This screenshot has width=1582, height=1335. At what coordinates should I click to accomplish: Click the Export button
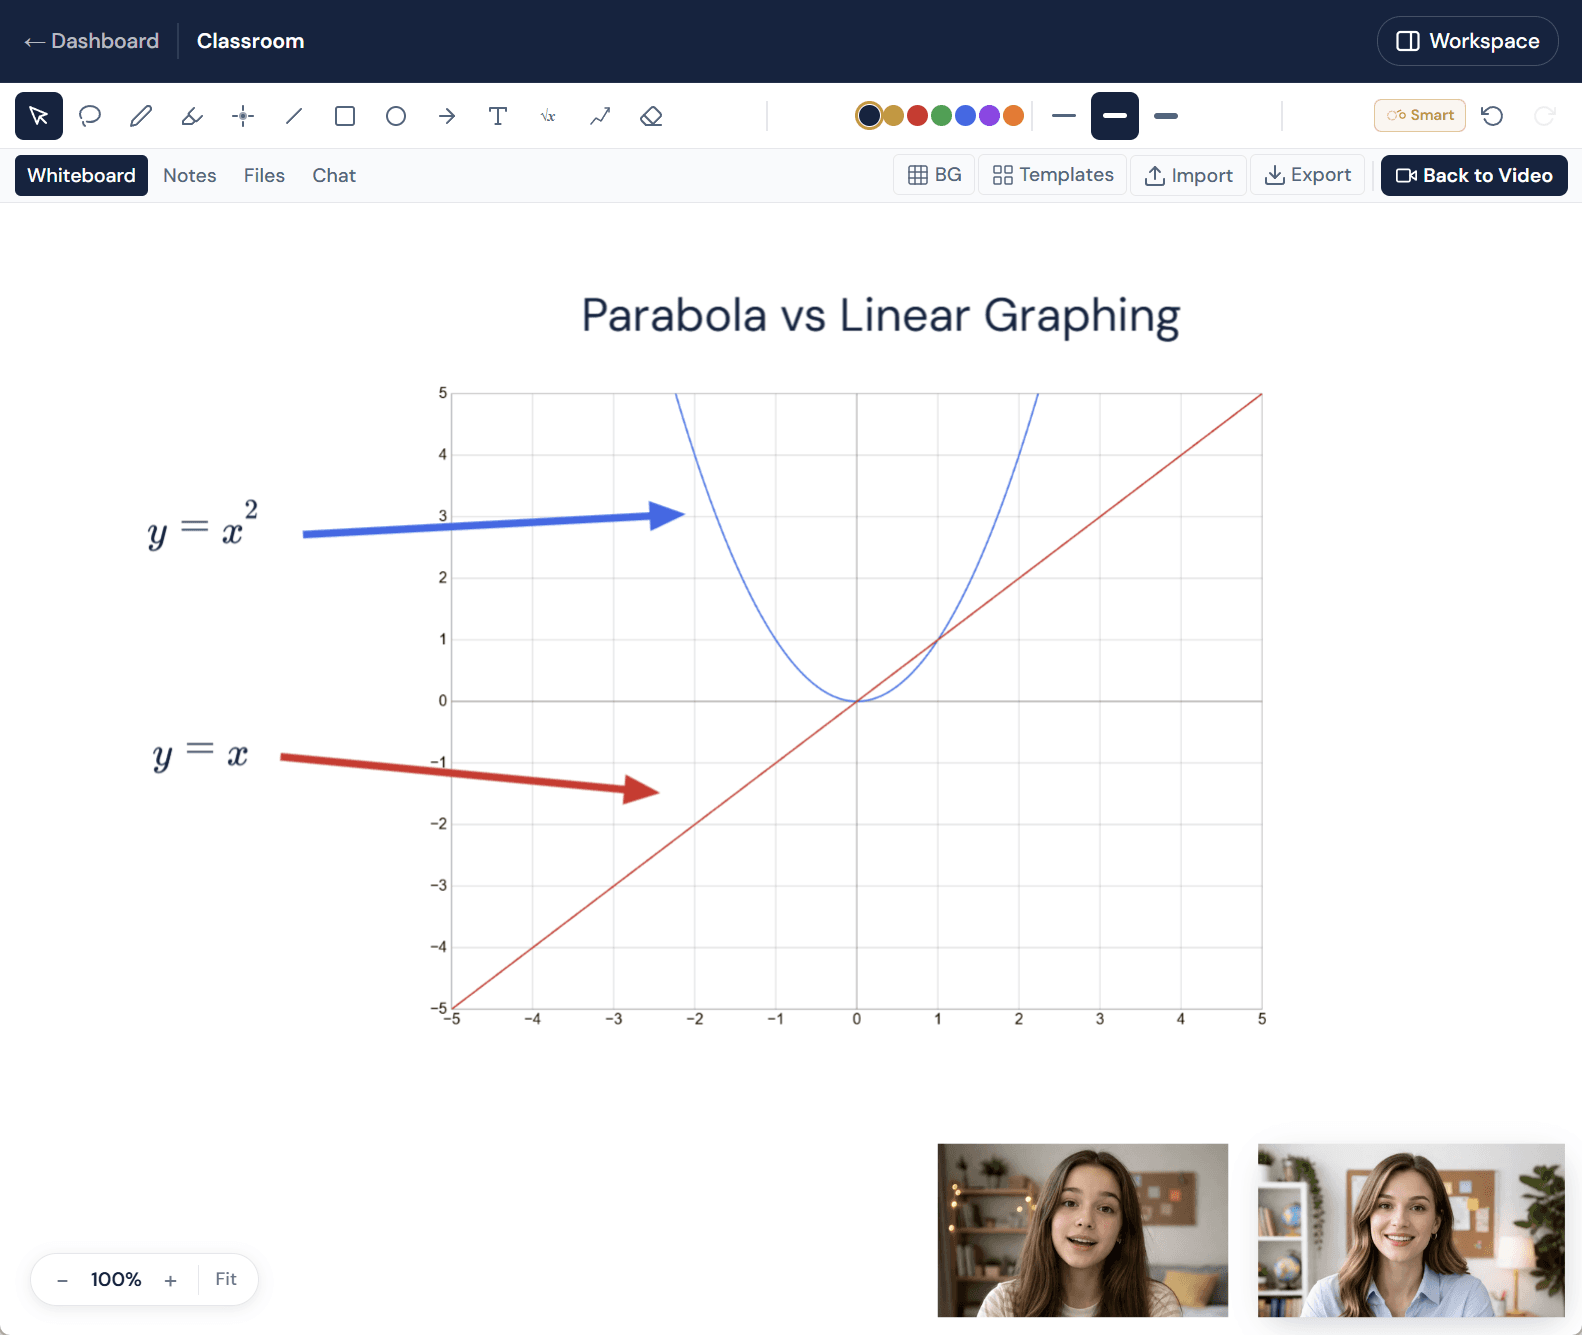pyautogui.click(x=1307, y=175)
